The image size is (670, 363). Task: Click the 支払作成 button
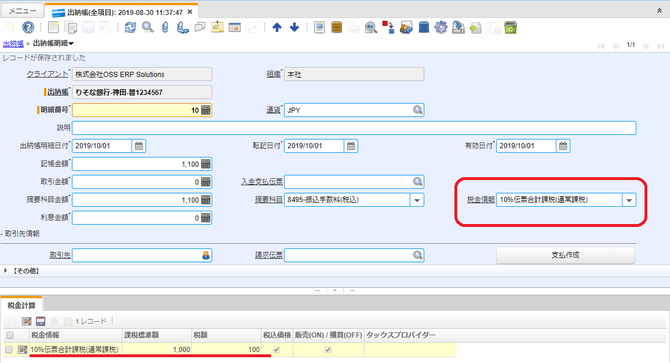pyautogui.click(x=565, y=255)
